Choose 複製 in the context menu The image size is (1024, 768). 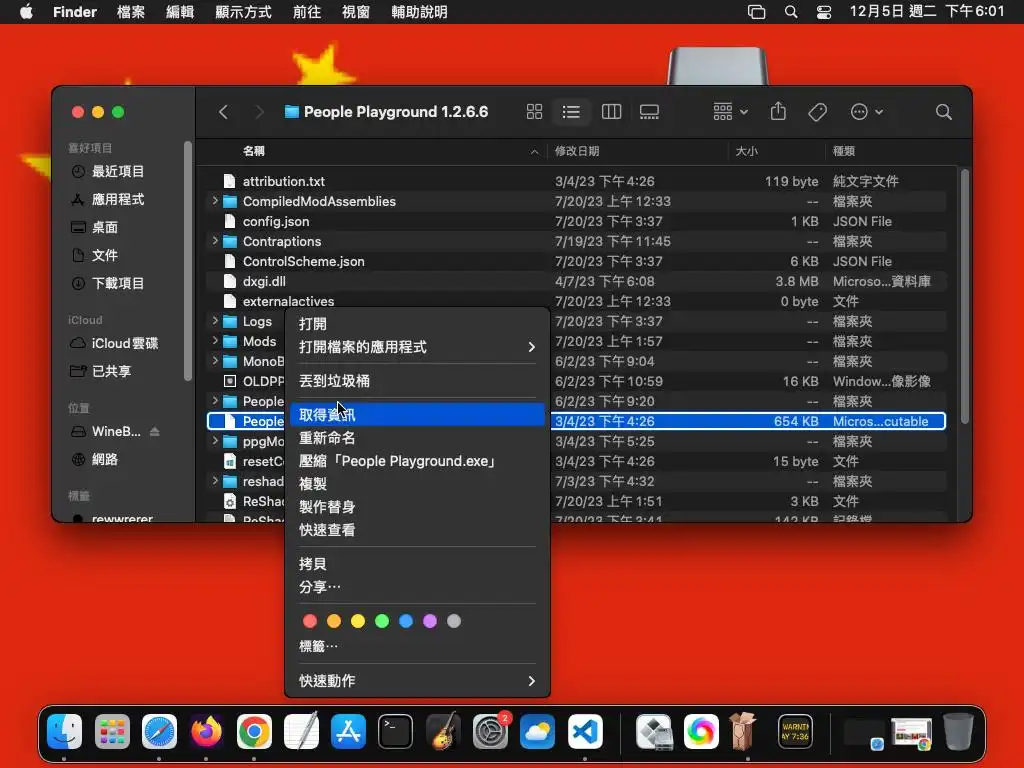pyautogui.click(x=417, y=483)
